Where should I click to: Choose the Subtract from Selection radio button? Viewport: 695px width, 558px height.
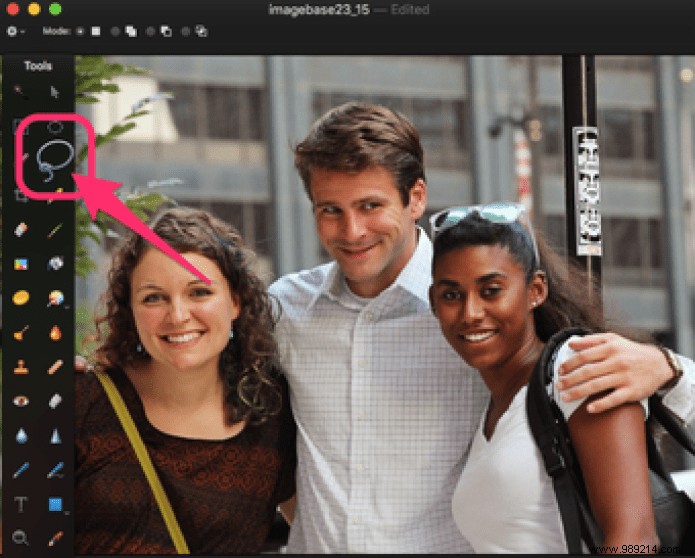pyautogui.click(x=150, y=31)
